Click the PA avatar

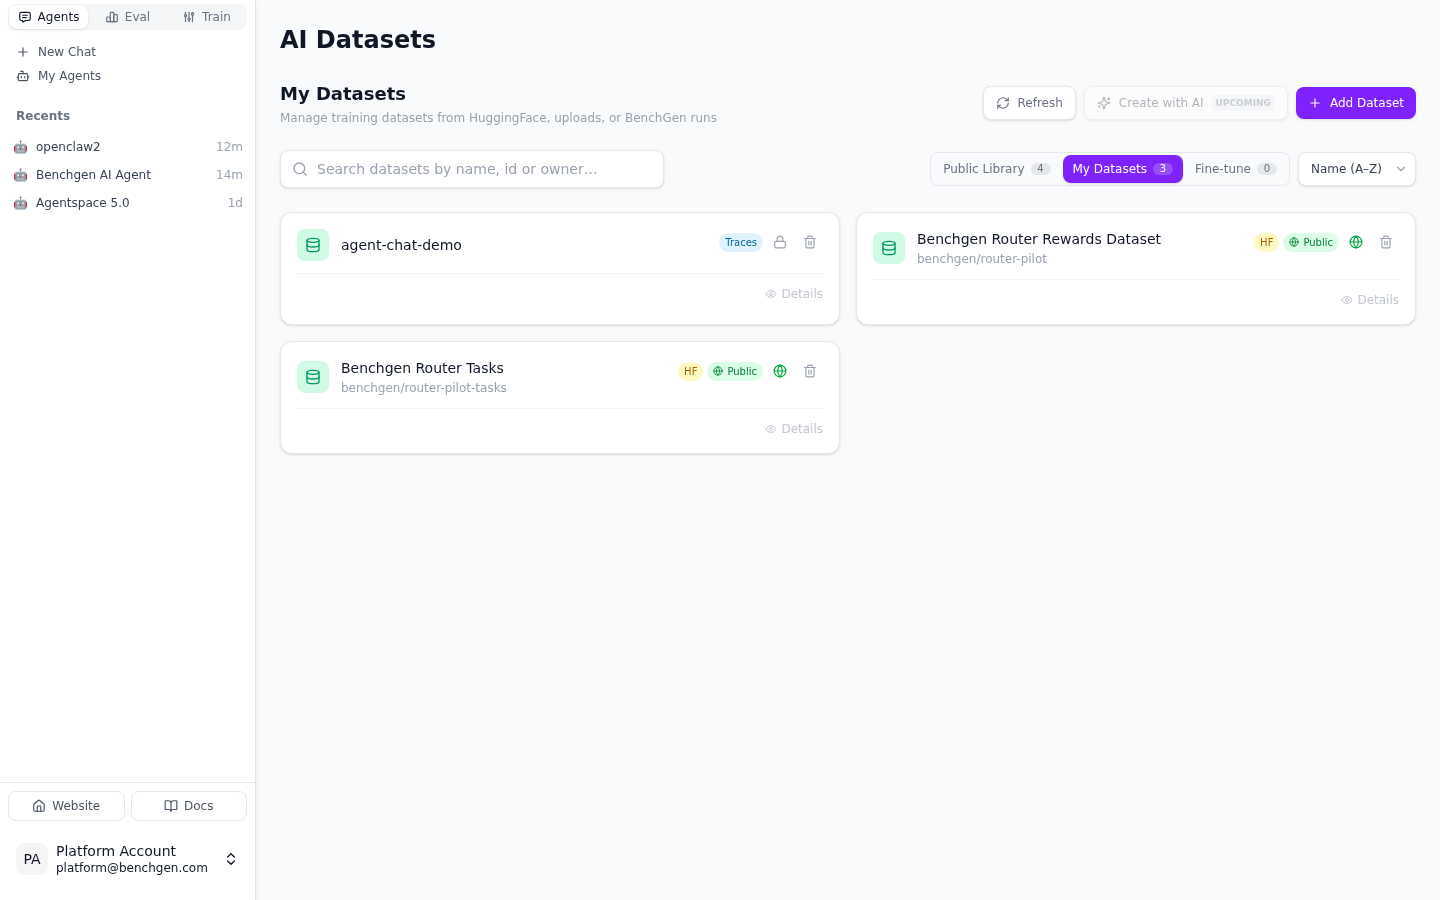point(32,859)
